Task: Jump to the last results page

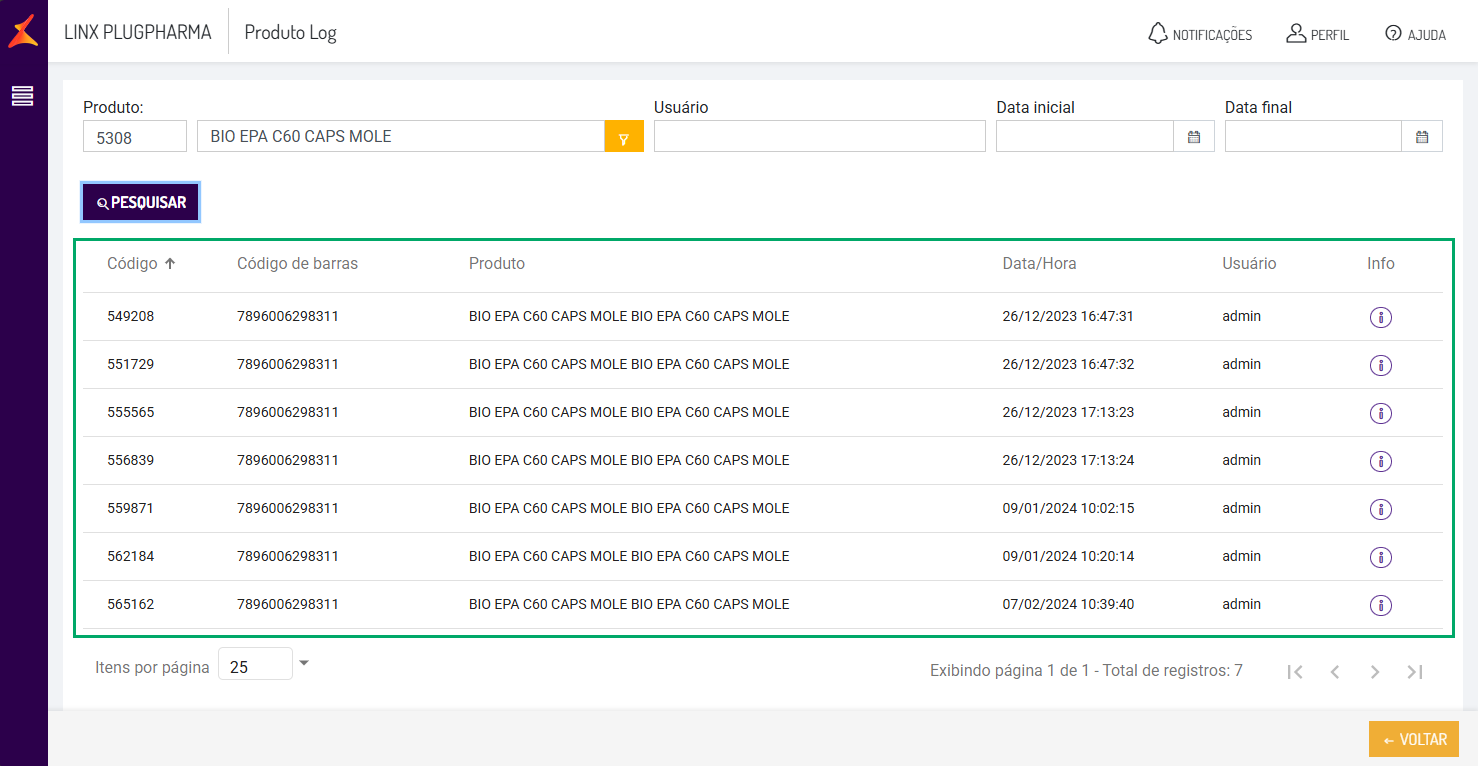Action: tap(1415, 672)
